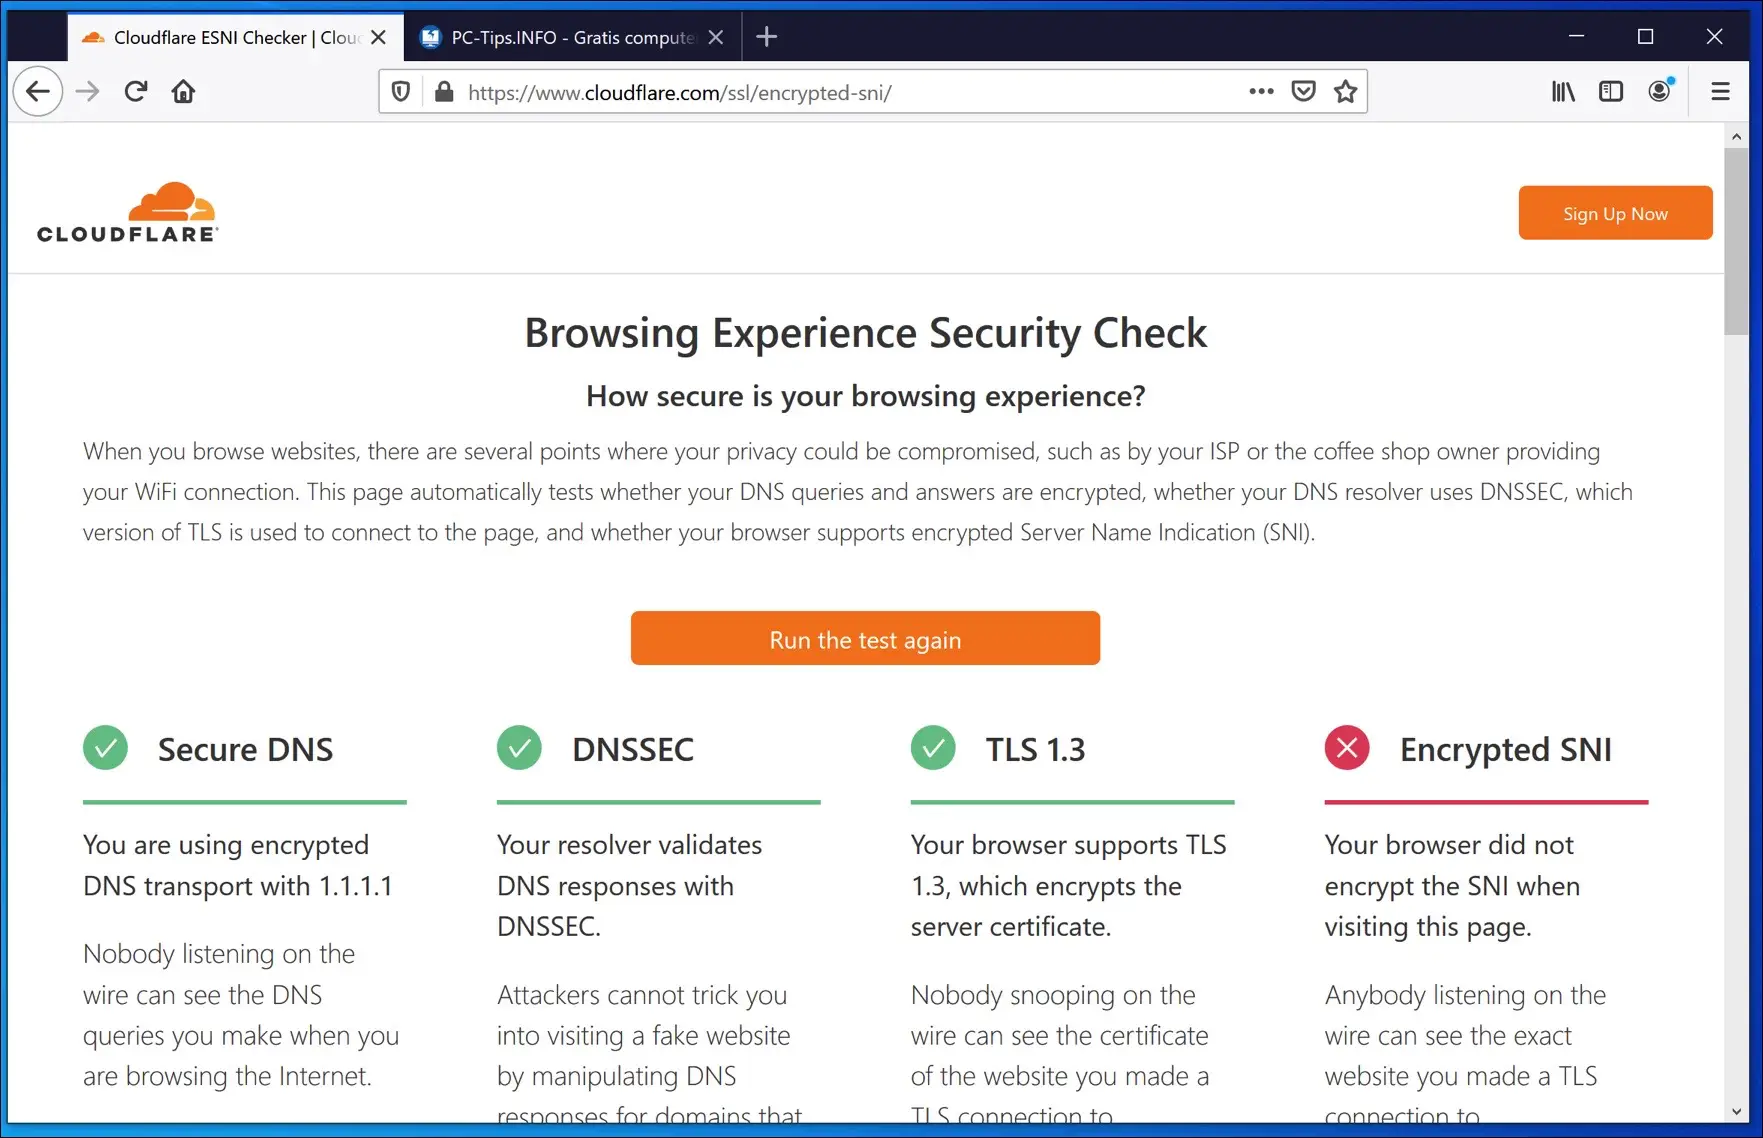The height and width of the screenshot is (1138, 1763).
Task: Click the Sign Up Now button
Action: (1615, 213)
